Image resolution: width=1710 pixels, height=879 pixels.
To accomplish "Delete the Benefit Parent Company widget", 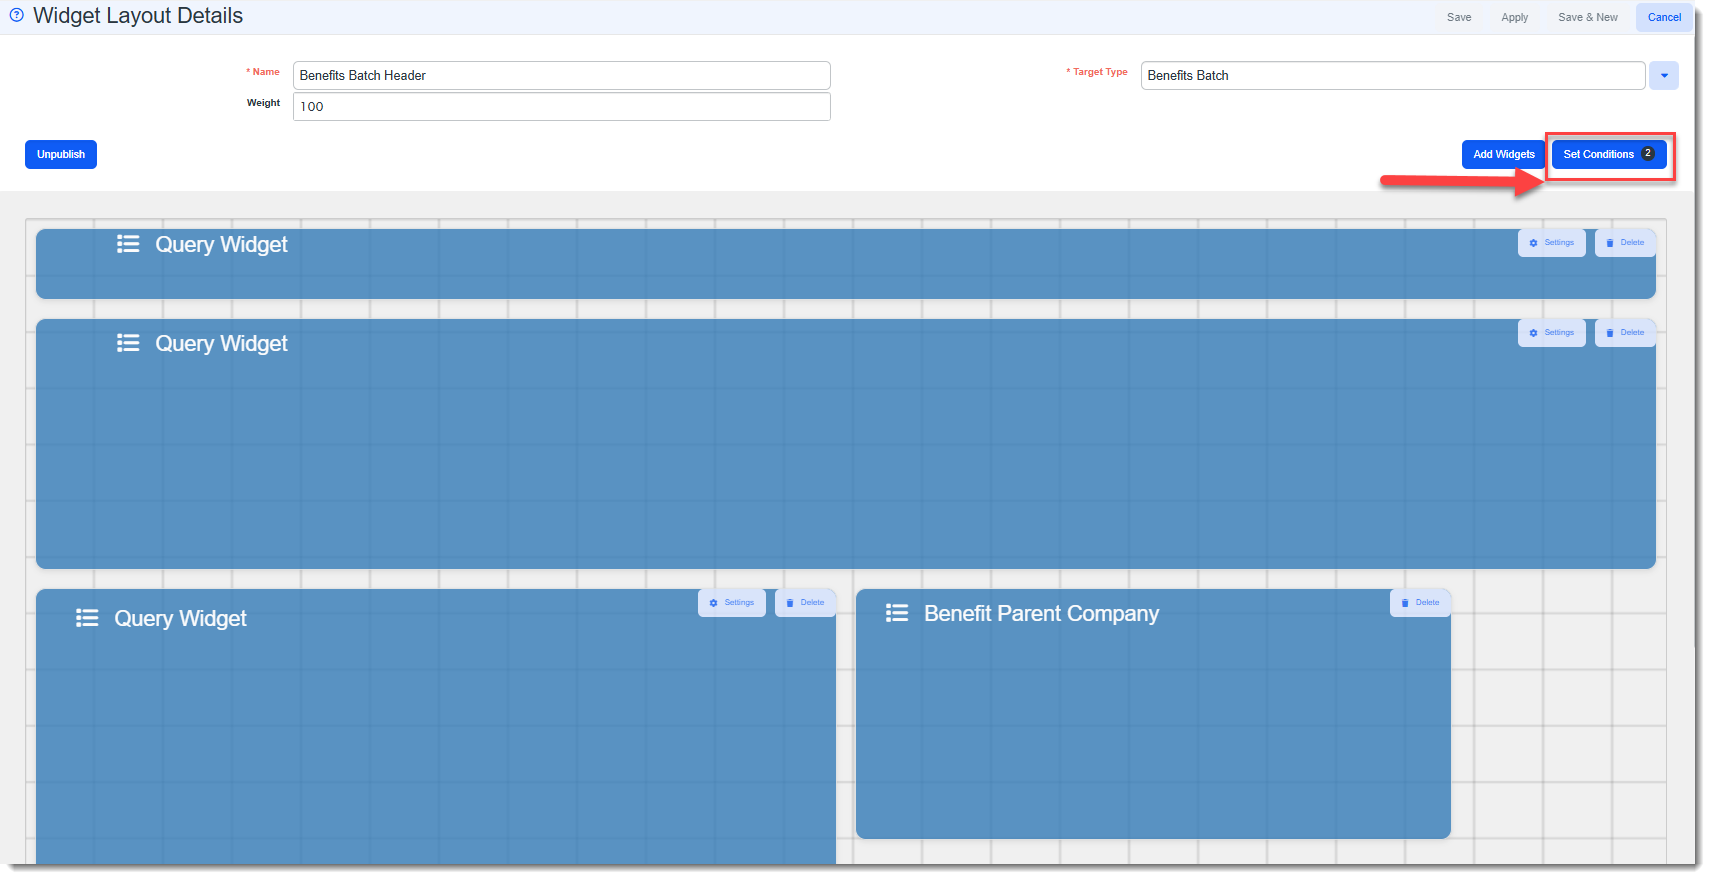I will [x=1420, y=603].
